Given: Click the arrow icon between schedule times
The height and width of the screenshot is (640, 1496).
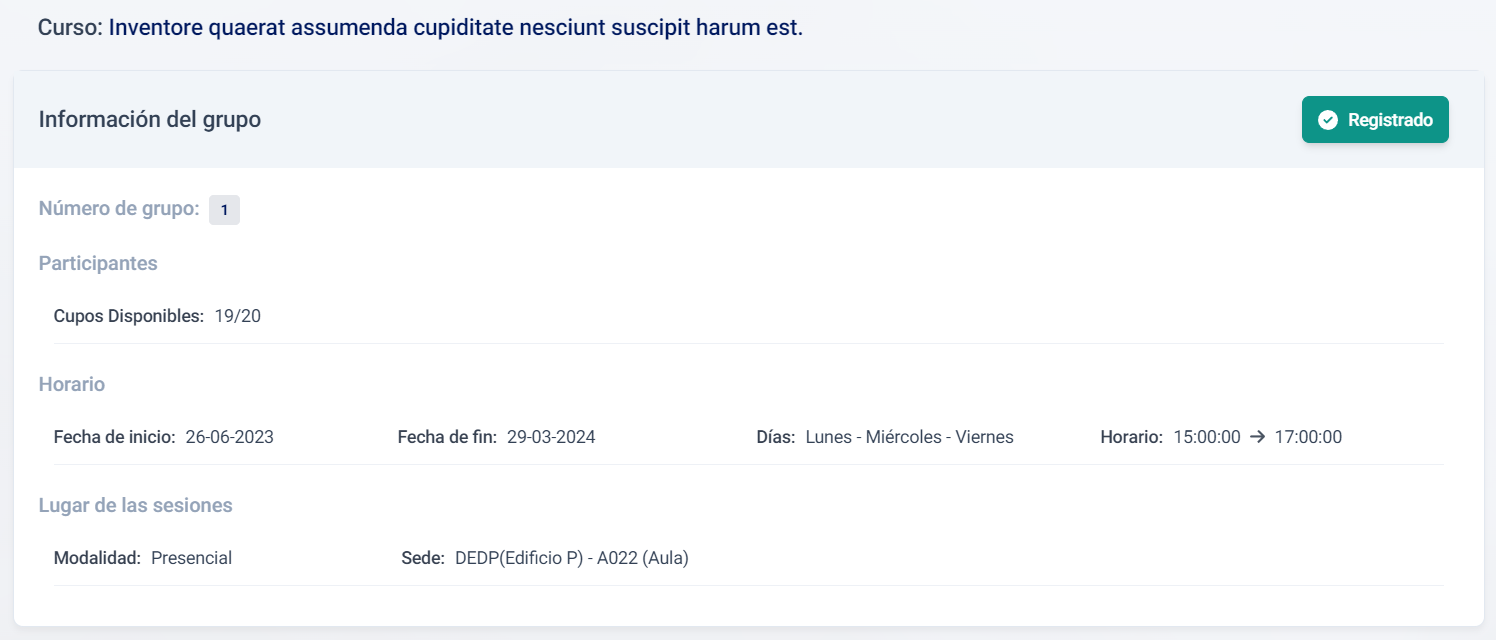Looking at the screenshot, I should coord(1258,437).
